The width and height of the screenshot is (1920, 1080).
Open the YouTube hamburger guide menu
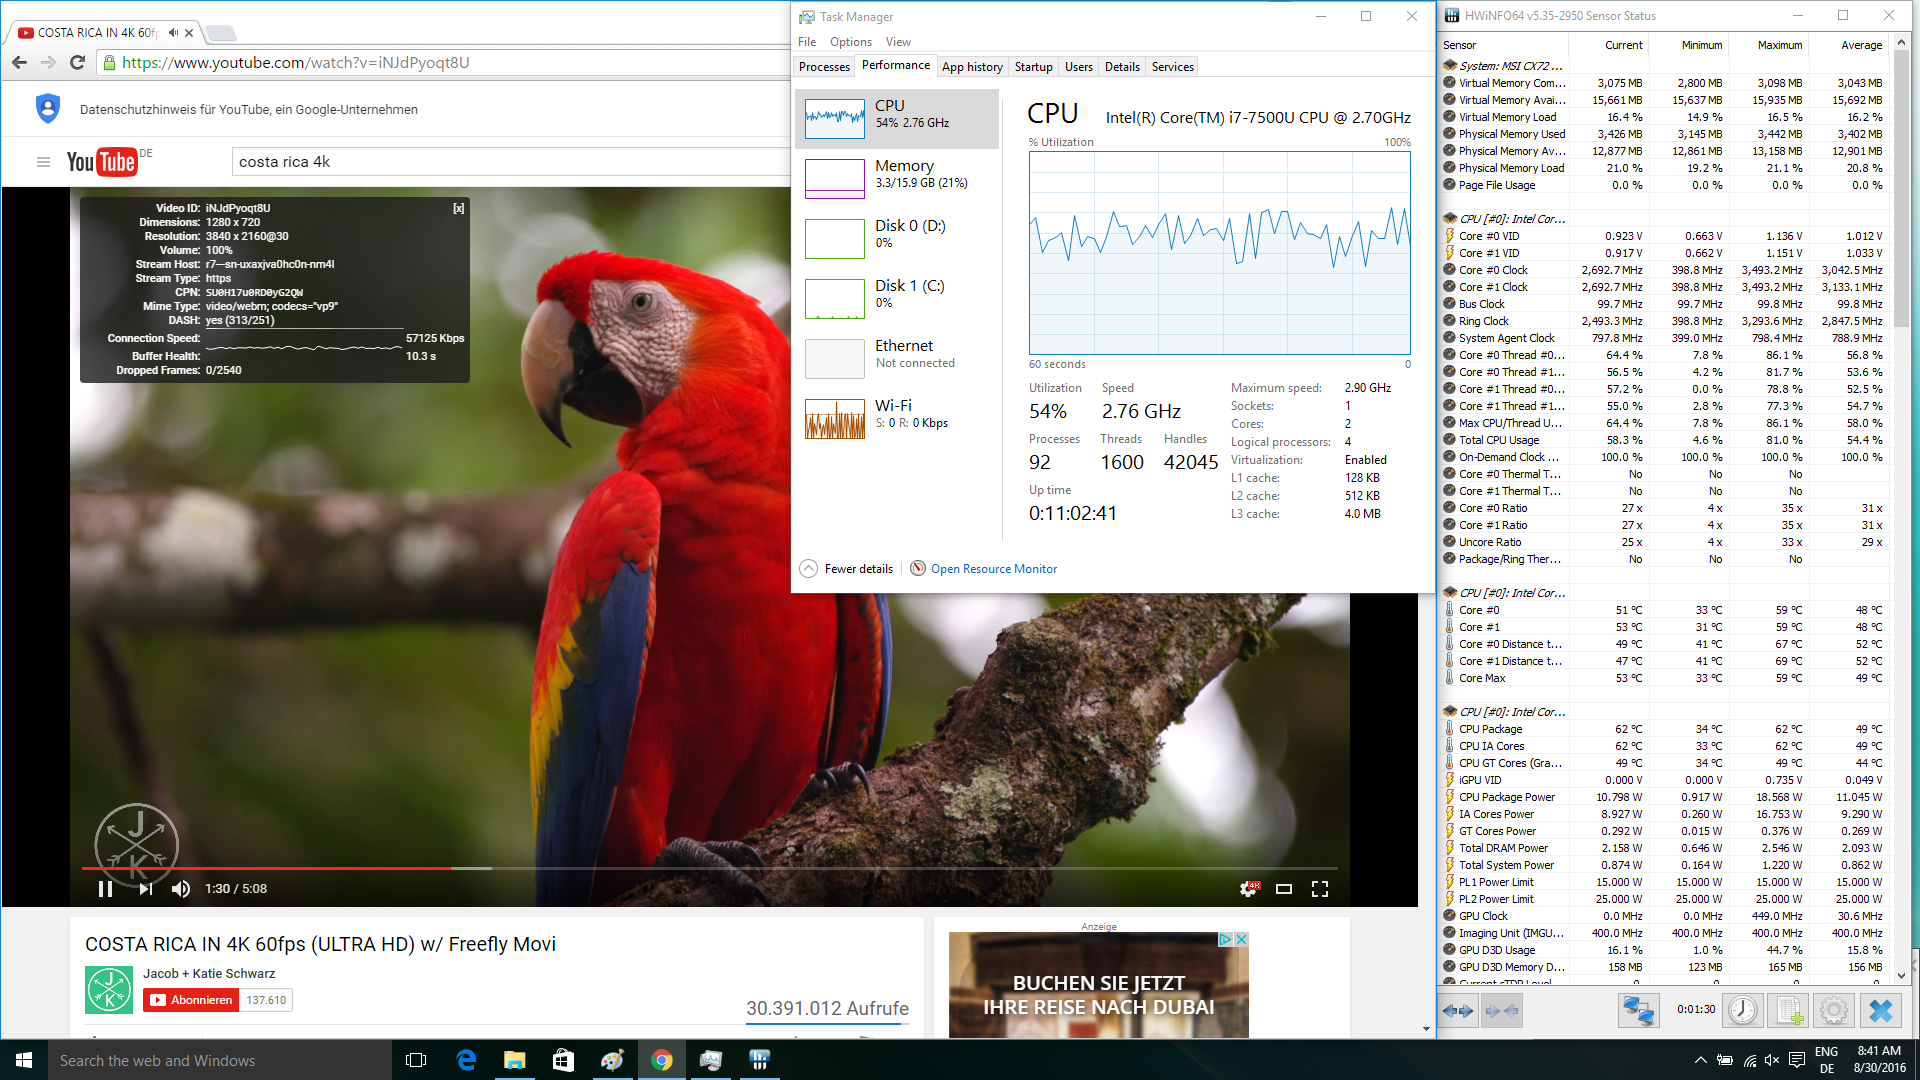point(43,162)
